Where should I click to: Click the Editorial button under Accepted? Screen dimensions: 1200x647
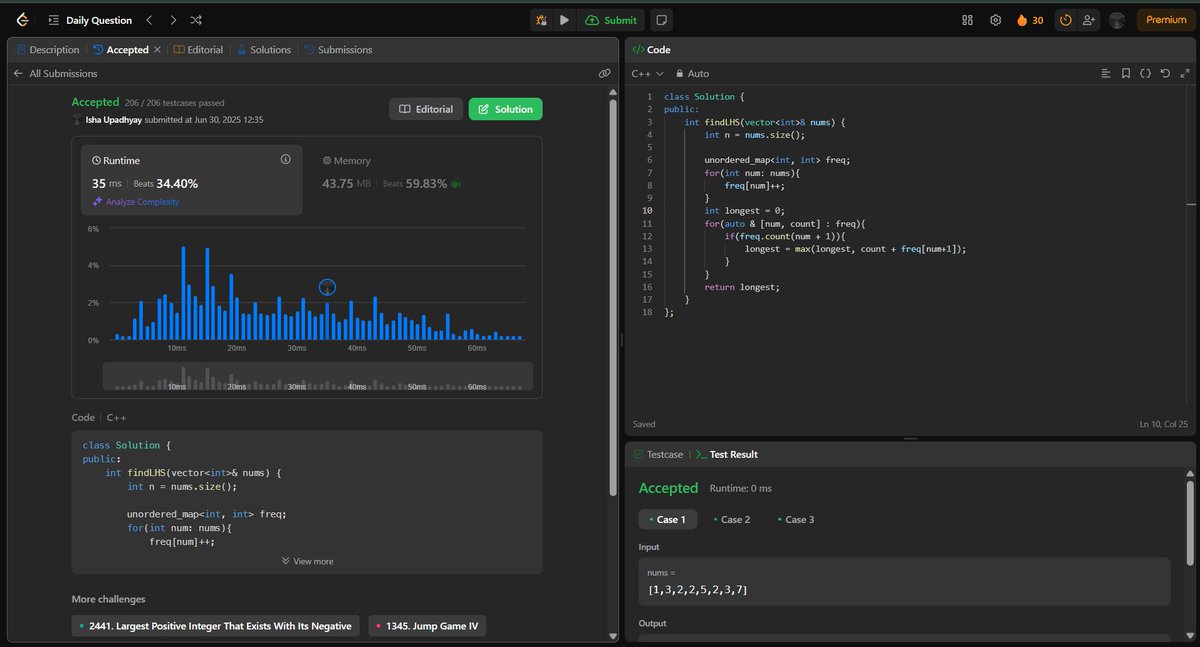(426, 109)
